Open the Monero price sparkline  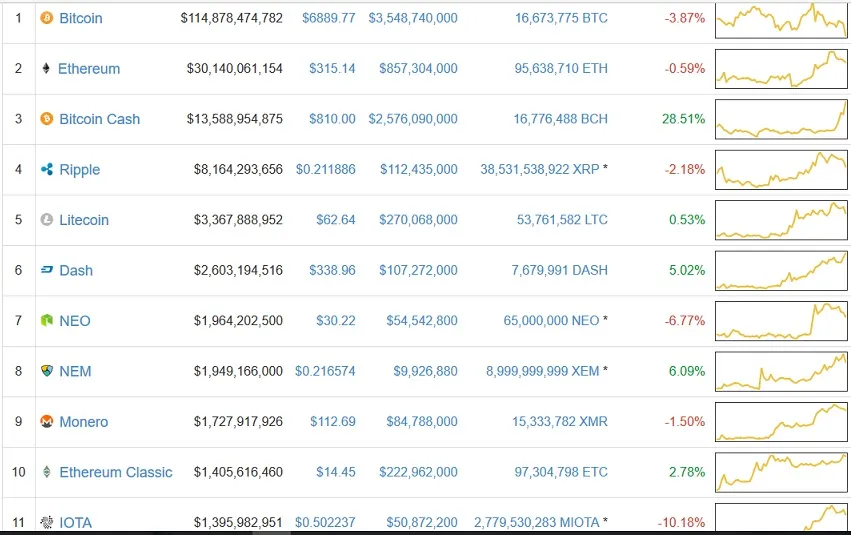pos(781,422)
